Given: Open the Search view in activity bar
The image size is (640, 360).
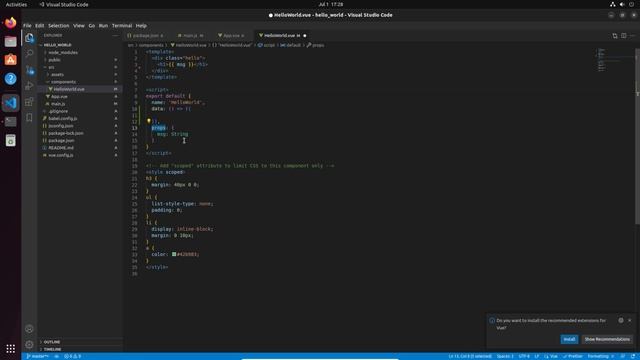Looking at the screenshot, I should tap(29, 53).
